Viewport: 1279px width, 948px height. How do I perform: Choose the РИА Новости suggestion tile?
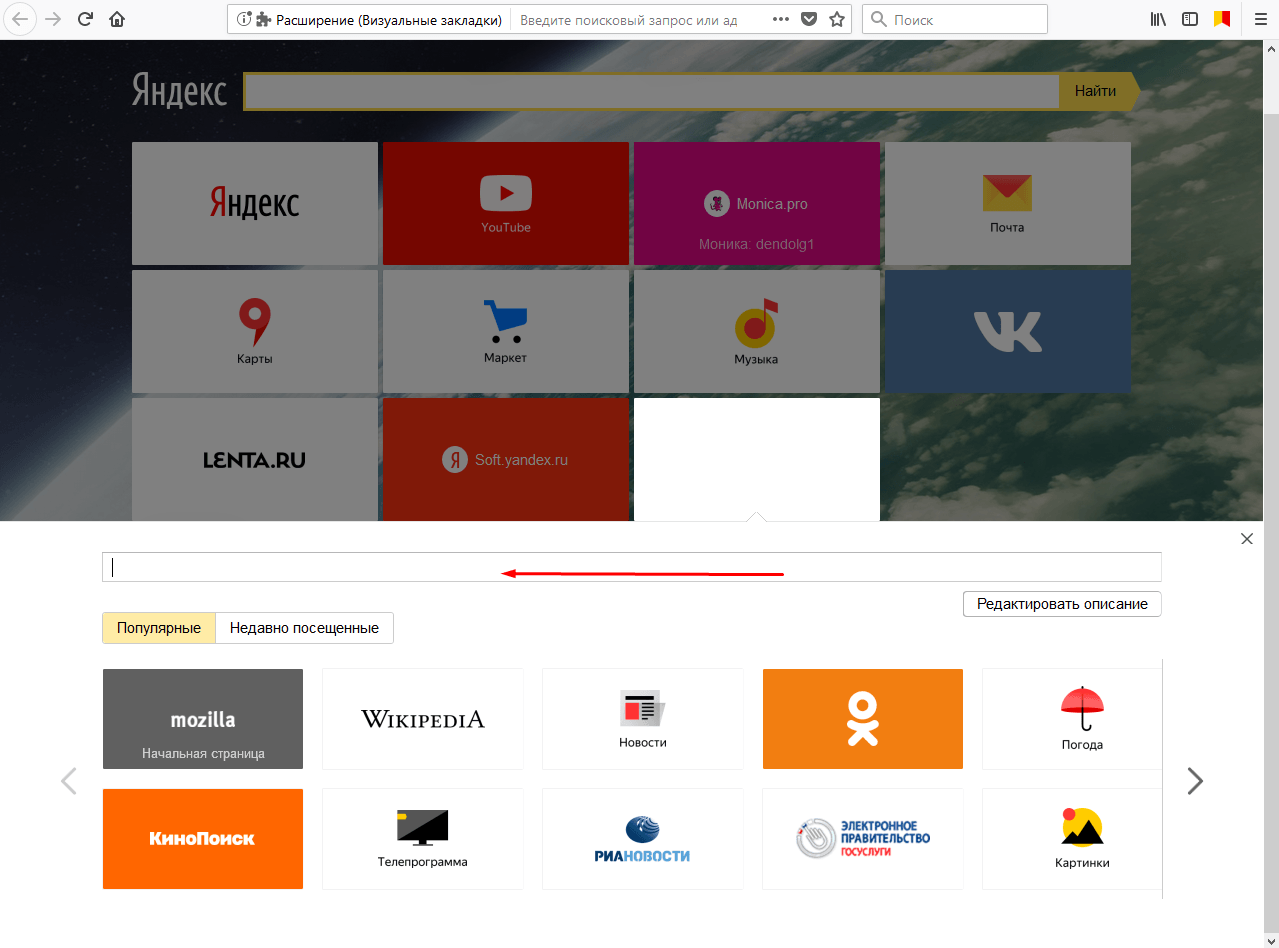pyautogui.click(x=643, y=839)
